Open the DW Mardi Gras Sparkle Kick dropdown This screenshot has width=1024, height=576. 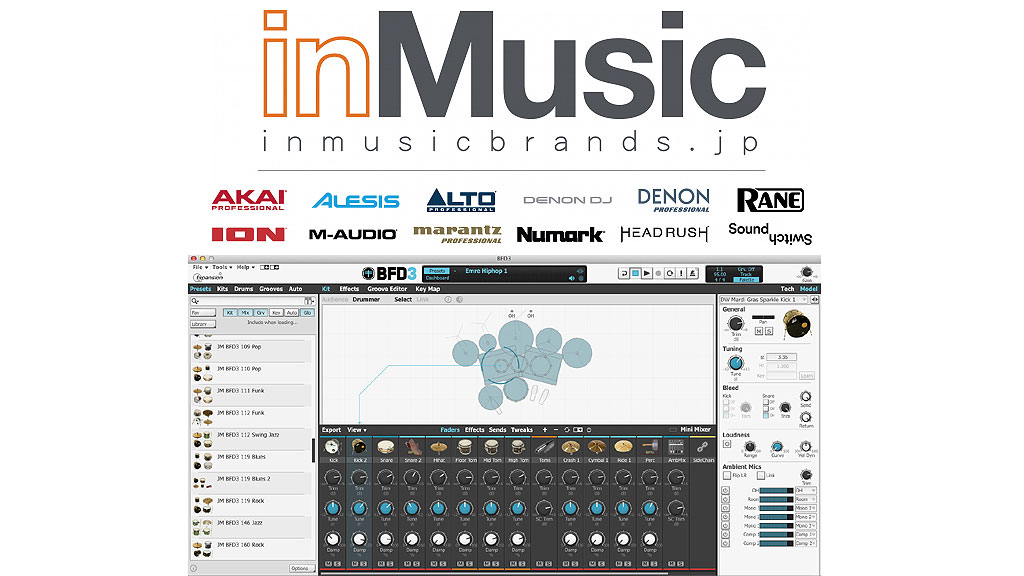click(x=764, y=300)
